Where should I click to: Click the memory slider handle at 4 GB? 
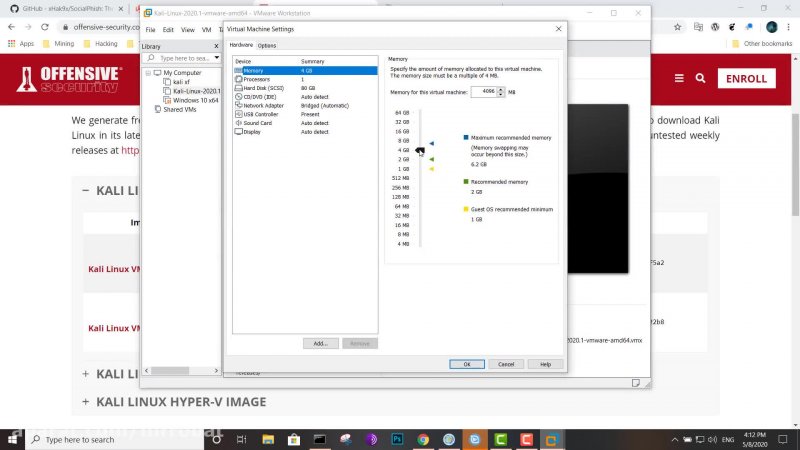click(x=420, y=151)
